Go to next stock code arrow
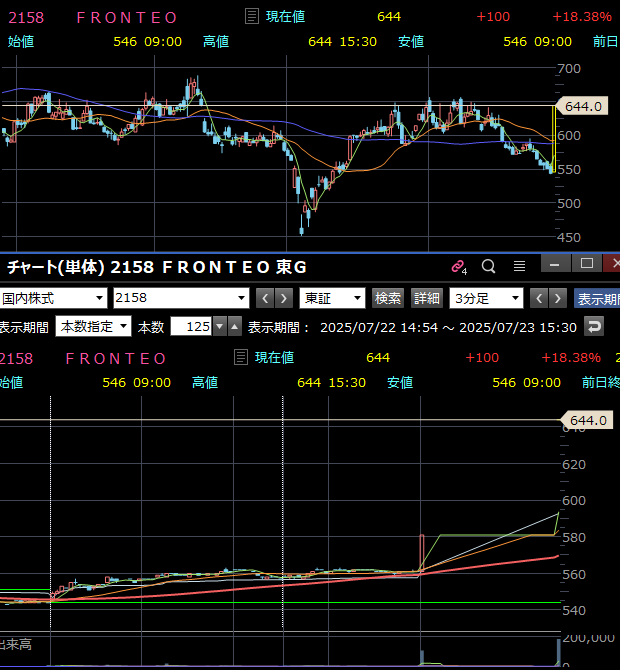Viewport: 620px width, 670px height. click(x=284, y=298)
